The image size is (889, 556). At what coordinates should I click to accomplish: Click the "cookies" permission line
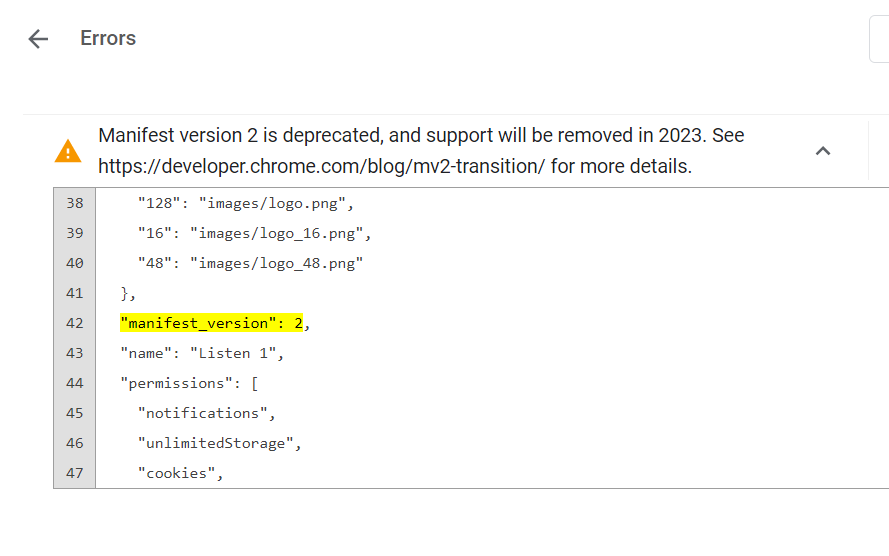point(180,473)
